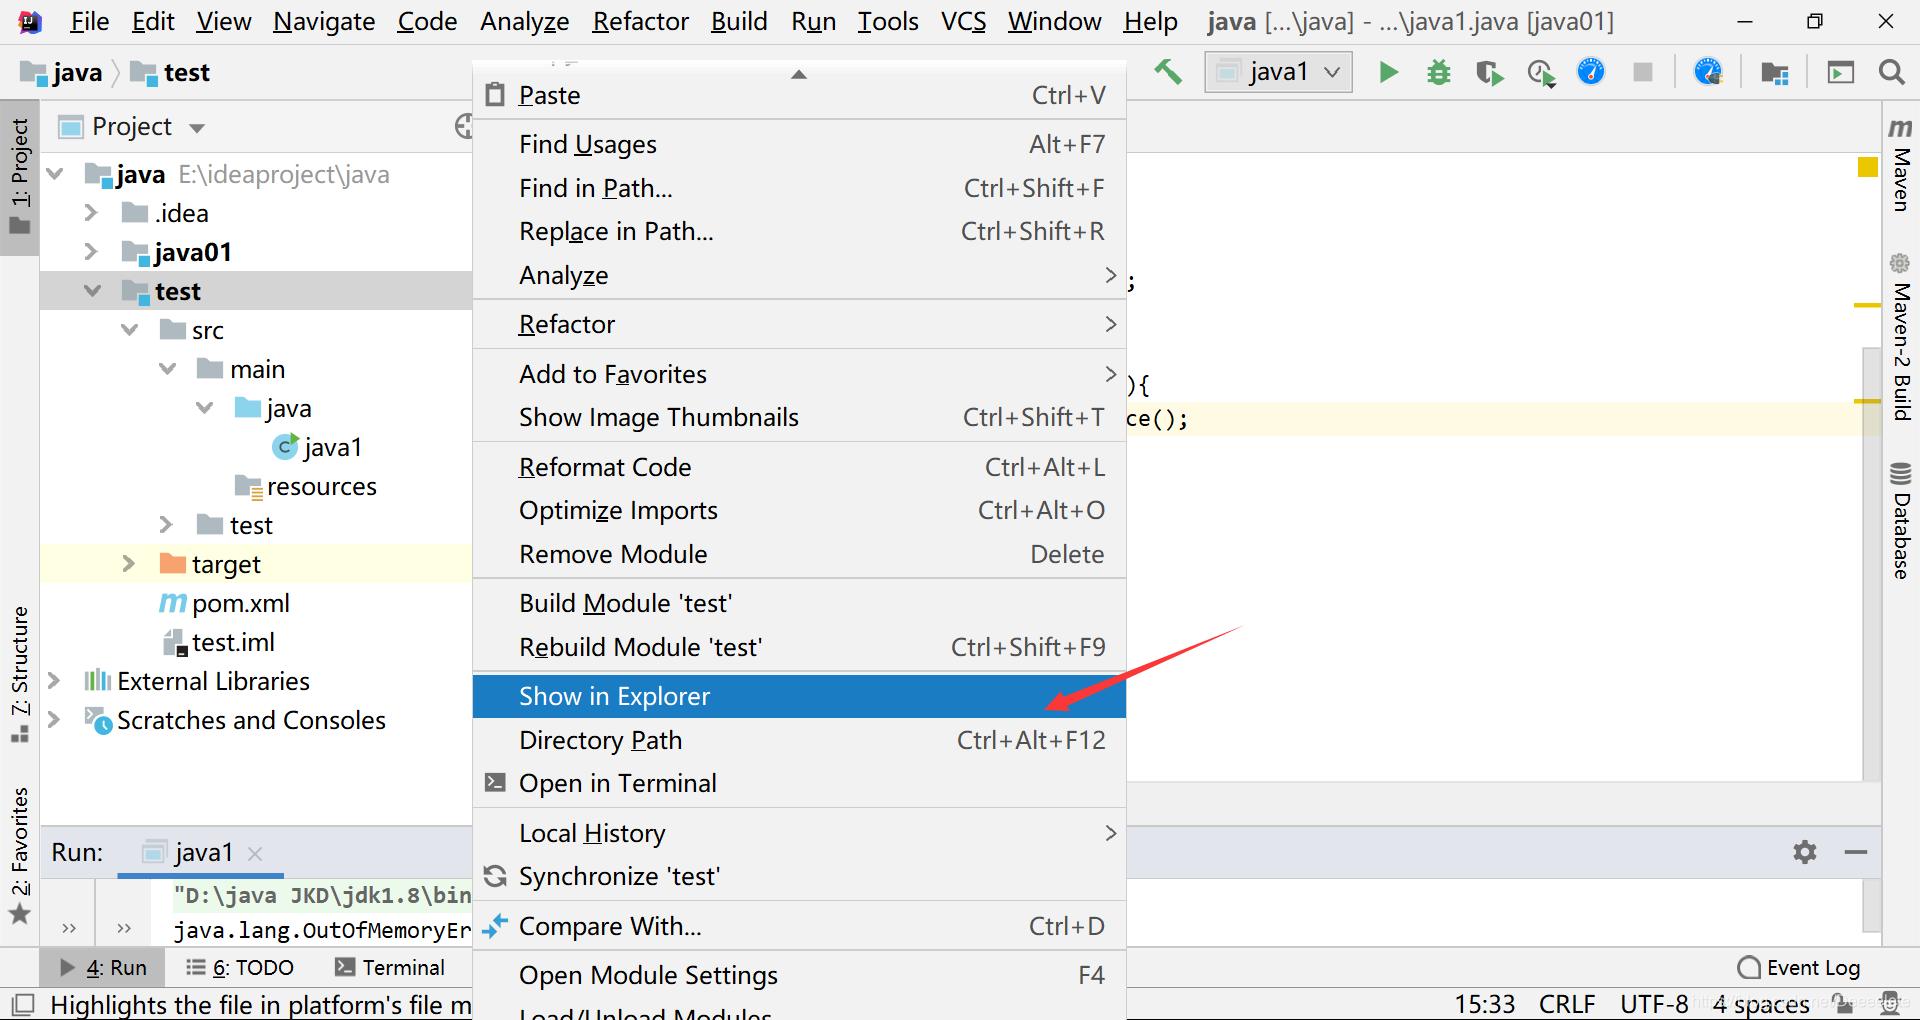Click the Build Project hammer icon
The height and width of the screenshot is (1020, 1920).
(x=1168, y=72)
